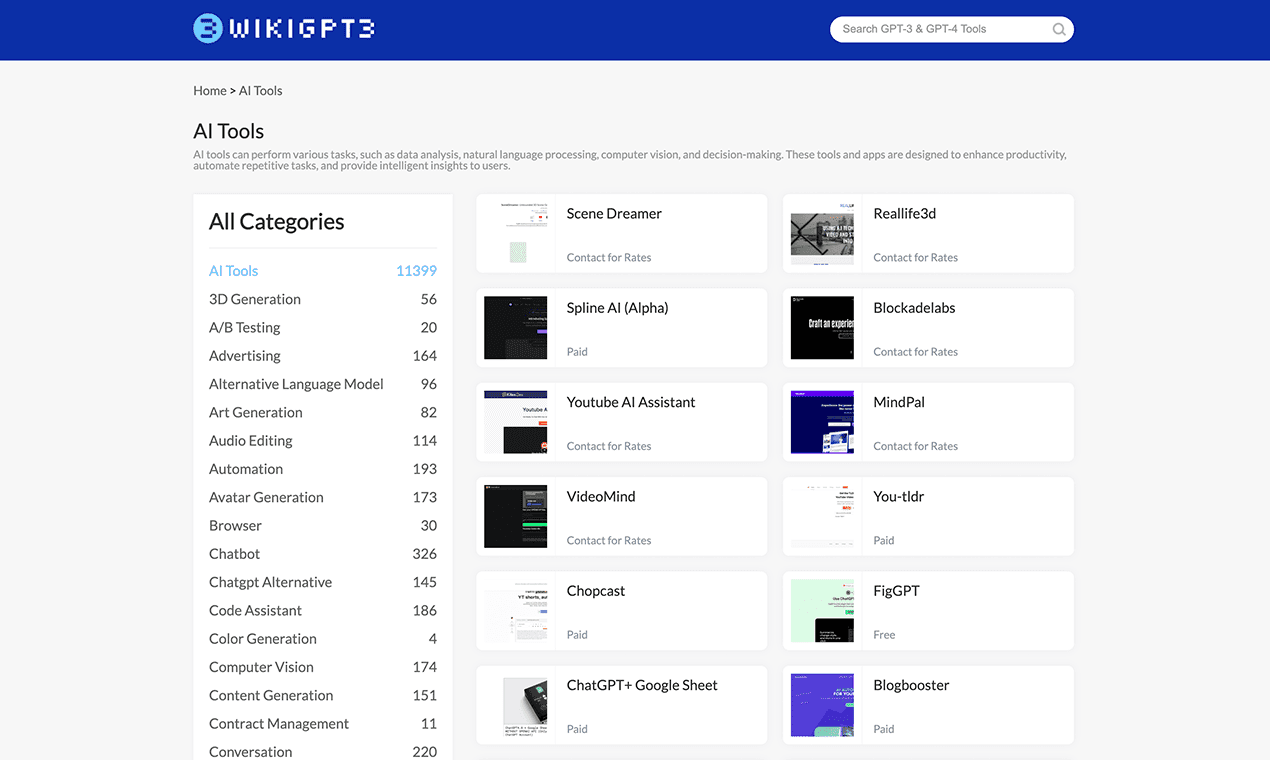Click the ChatGPT+ Google Sheet title
Viewport: 1270px width, 760px height.
tap(642, 685)
